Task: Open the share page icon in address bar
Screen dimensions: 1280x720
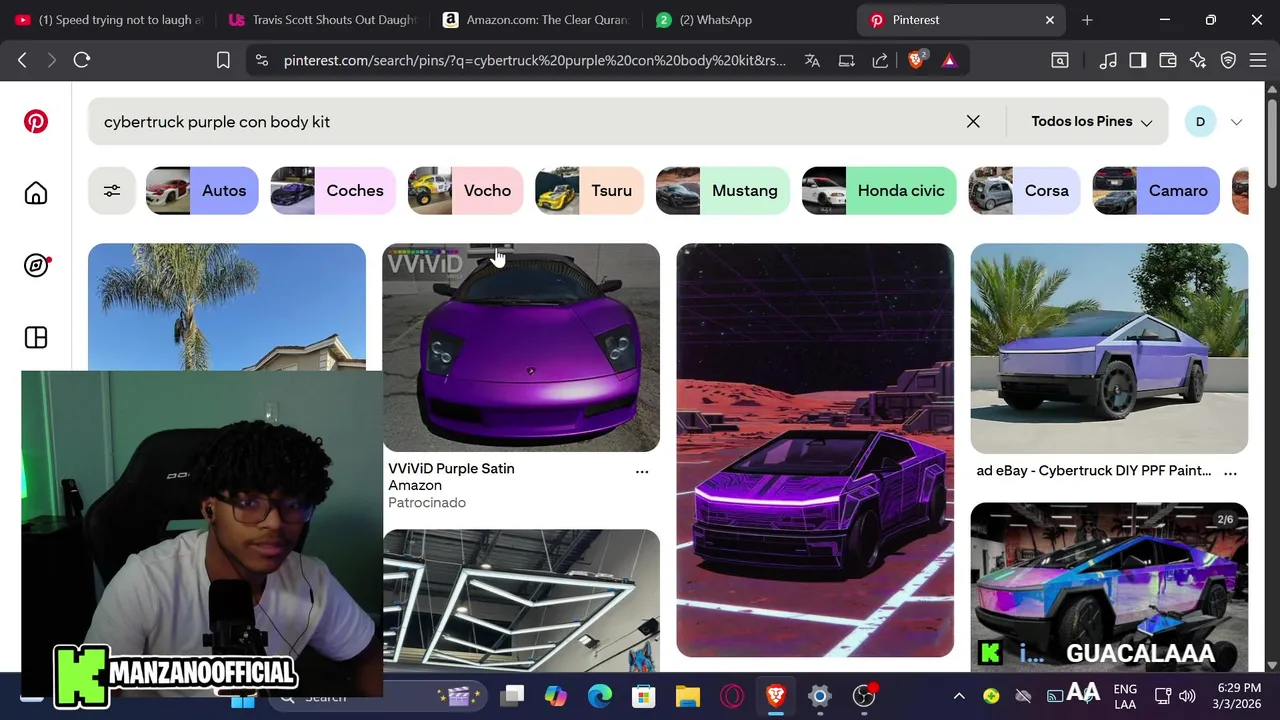Action: 880,61
